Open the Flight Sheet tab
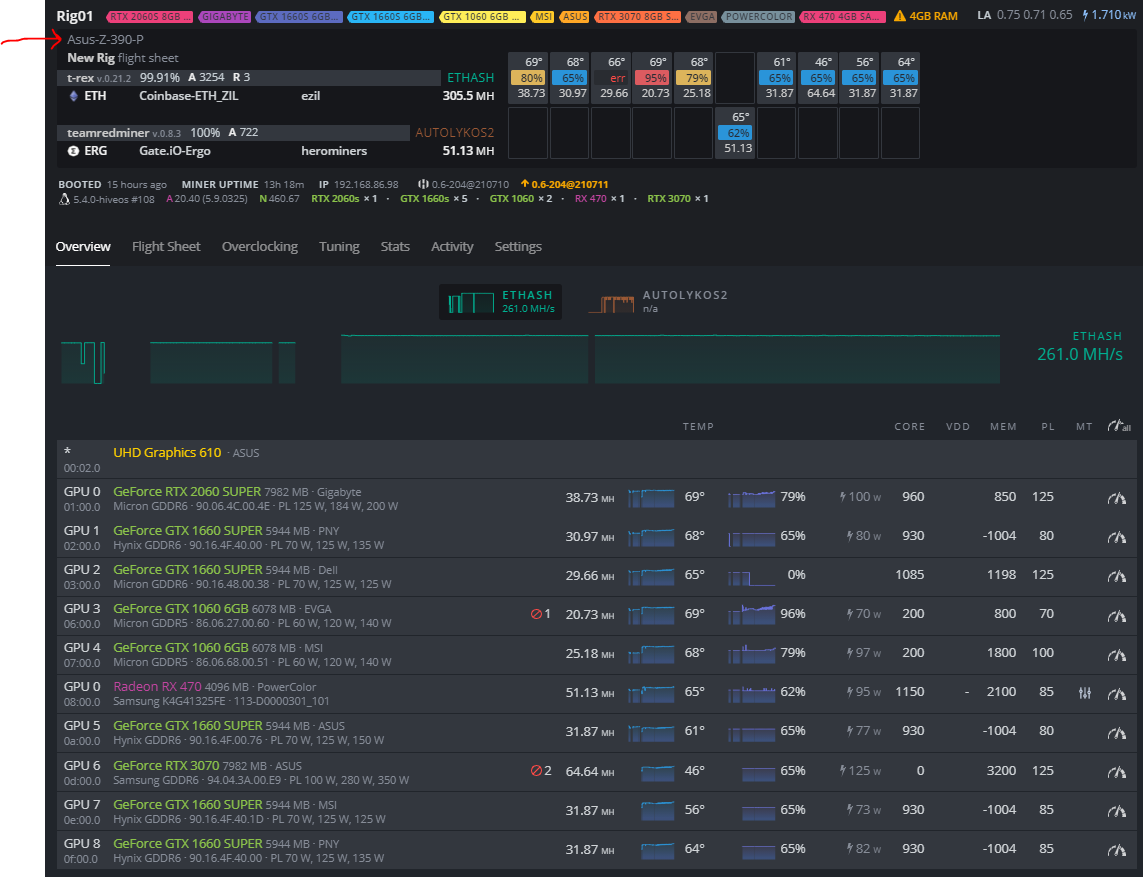The image size is (1143, 877). pos(166,247)
